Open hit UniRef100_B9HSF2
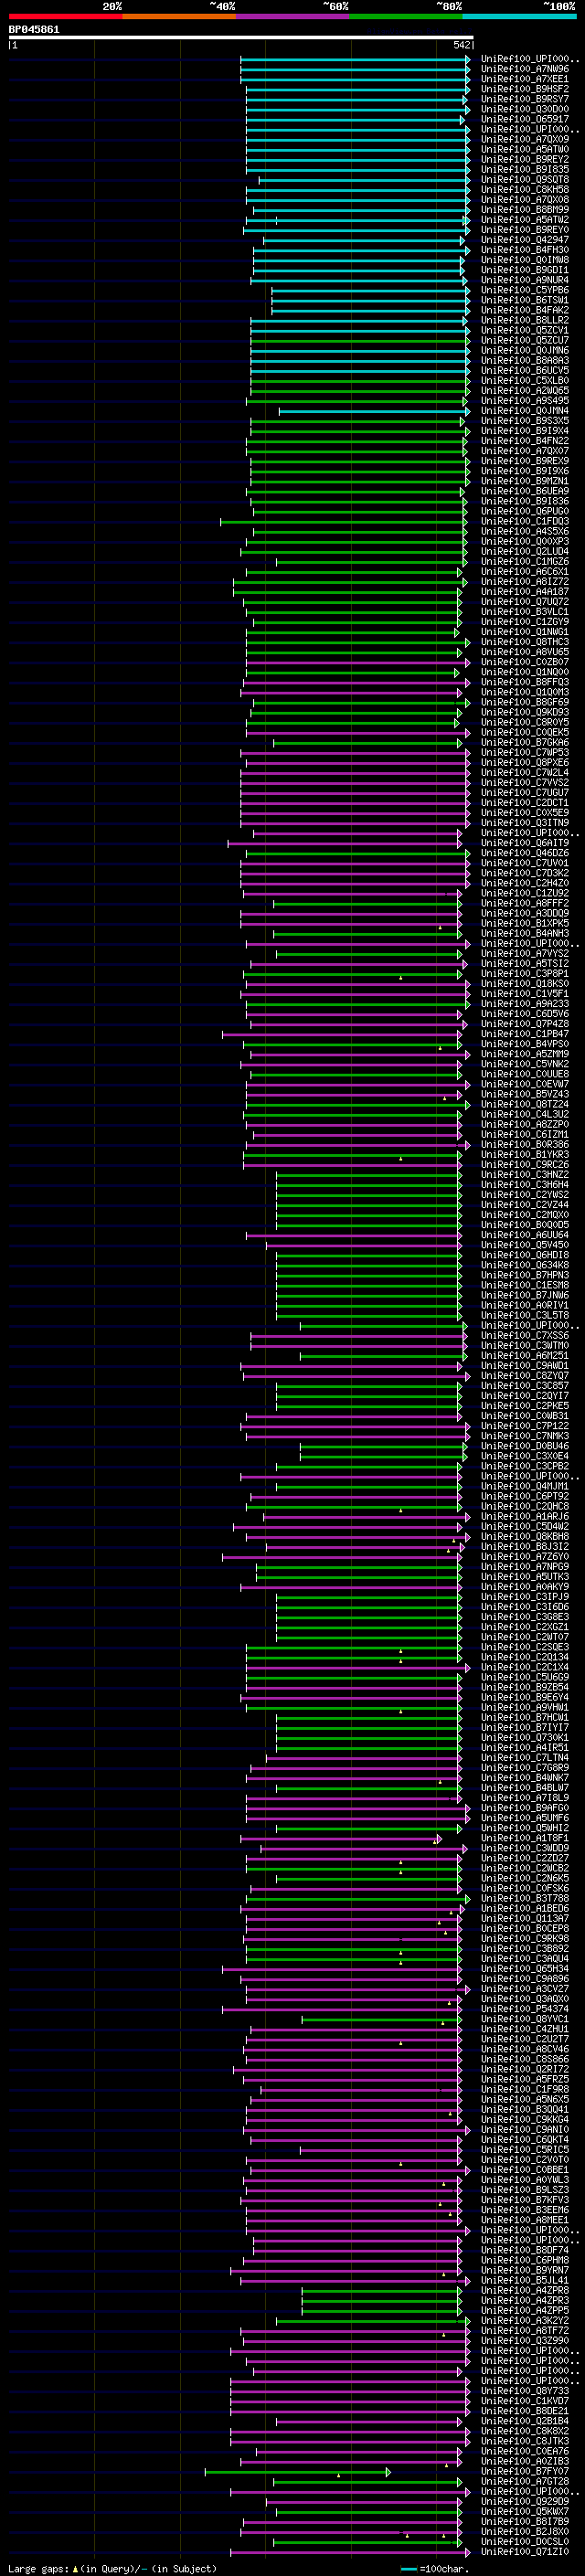The image size is (585, 2576). pos(525,89)
